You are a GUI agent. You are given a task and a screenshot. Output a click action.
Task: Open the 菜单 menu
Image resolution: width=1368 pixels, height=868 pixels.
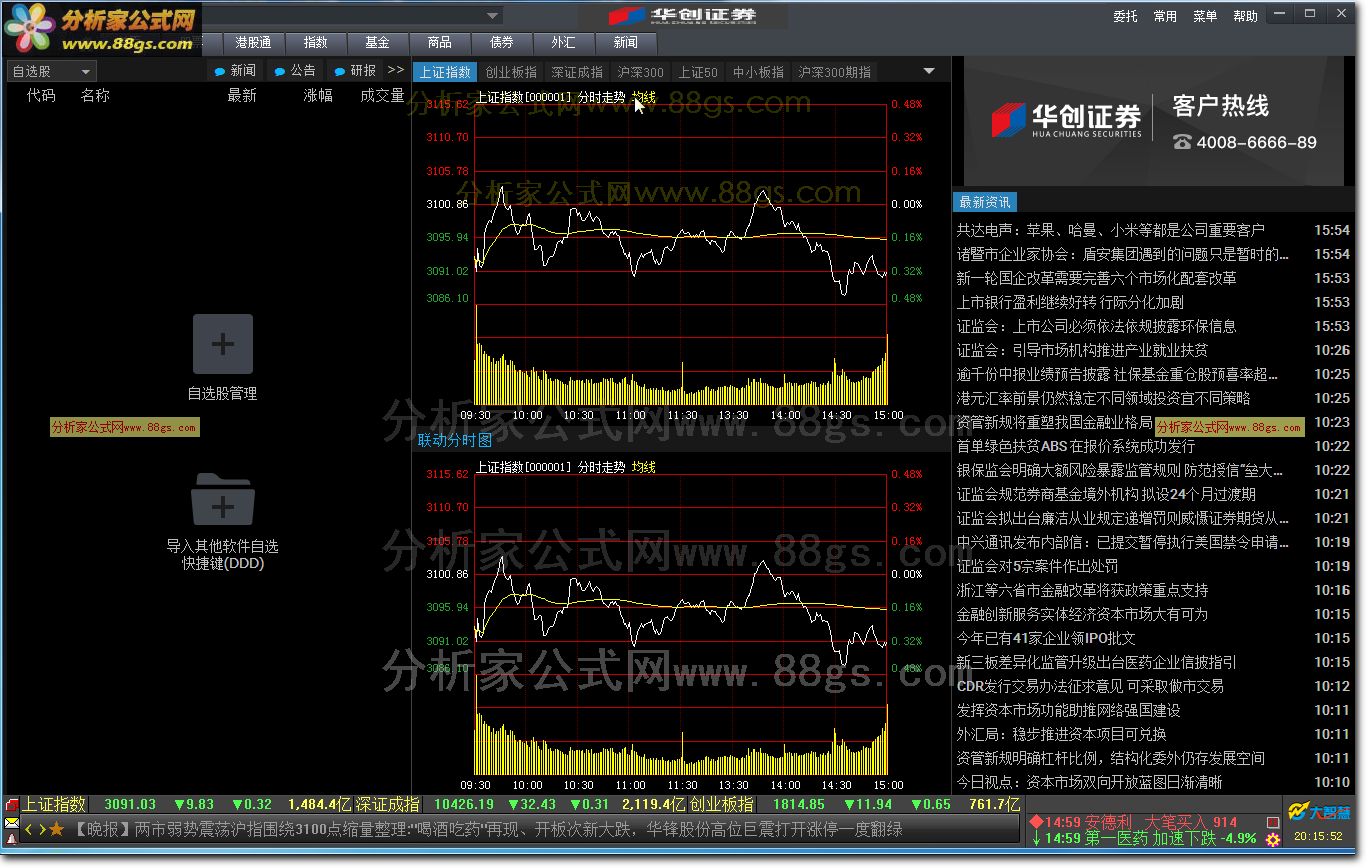click(x=1205, y=16)
